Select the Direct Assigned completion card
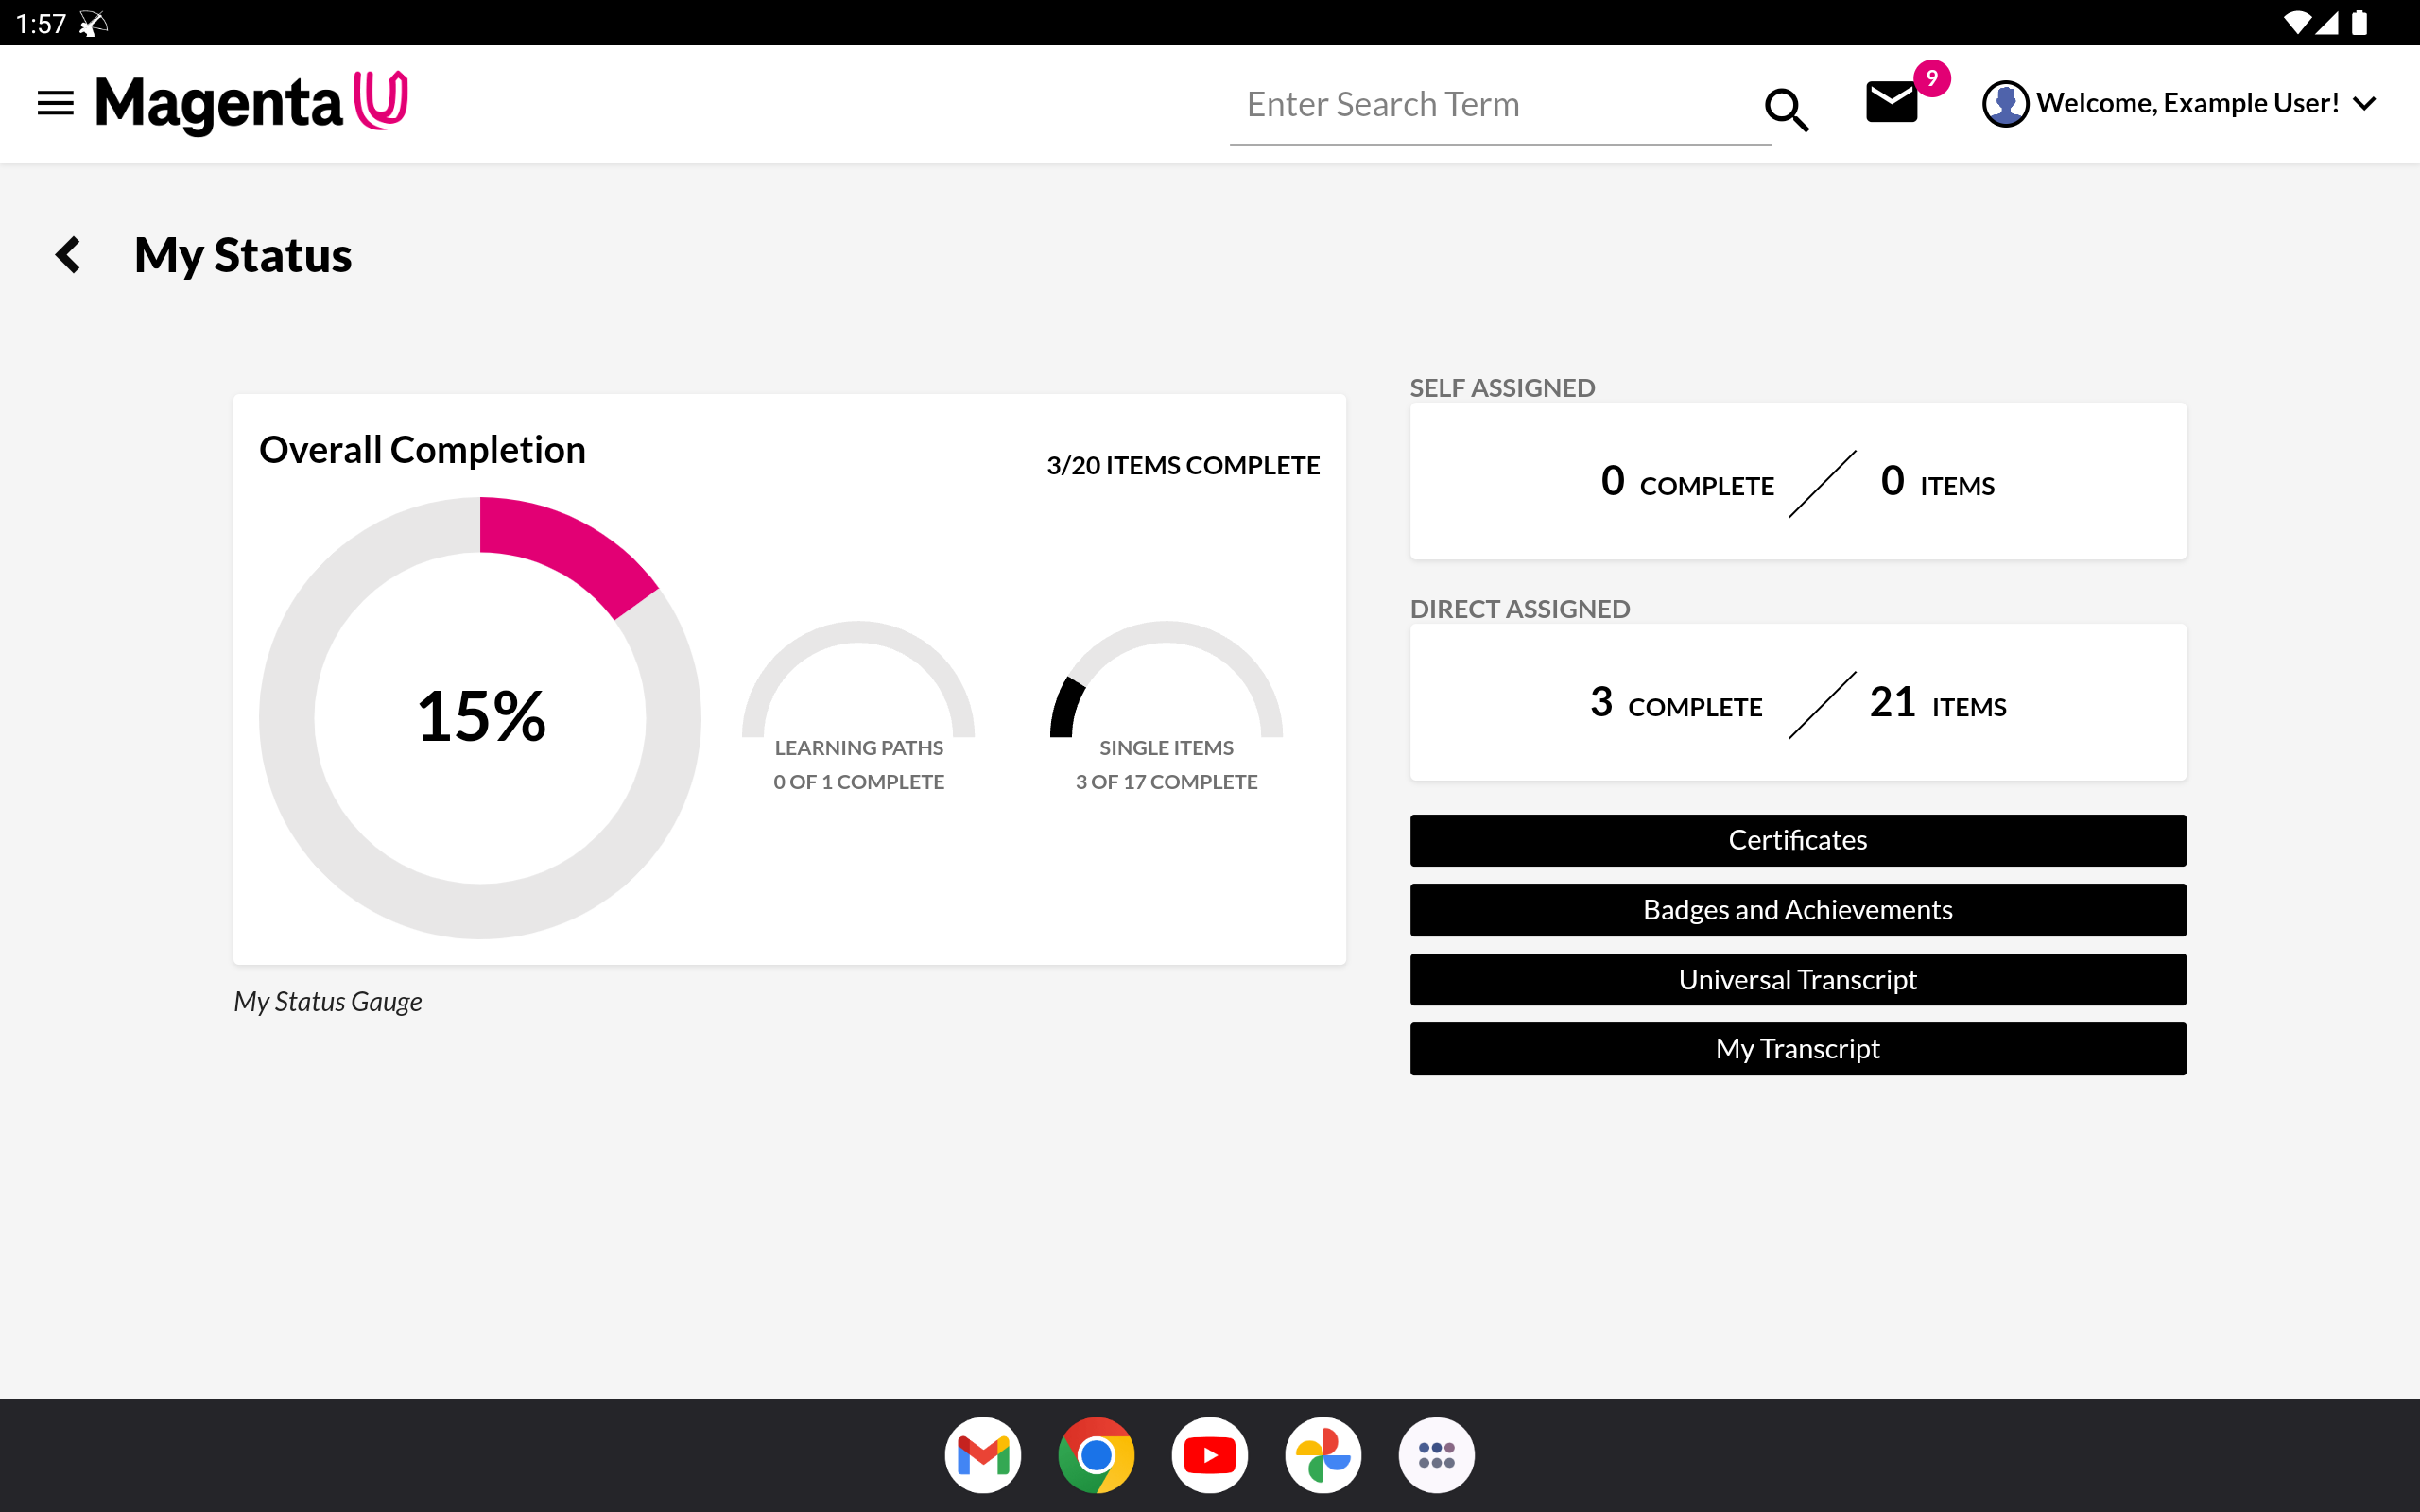The width and height of the screenshot is (2420, 1512). click(1797, 702)
